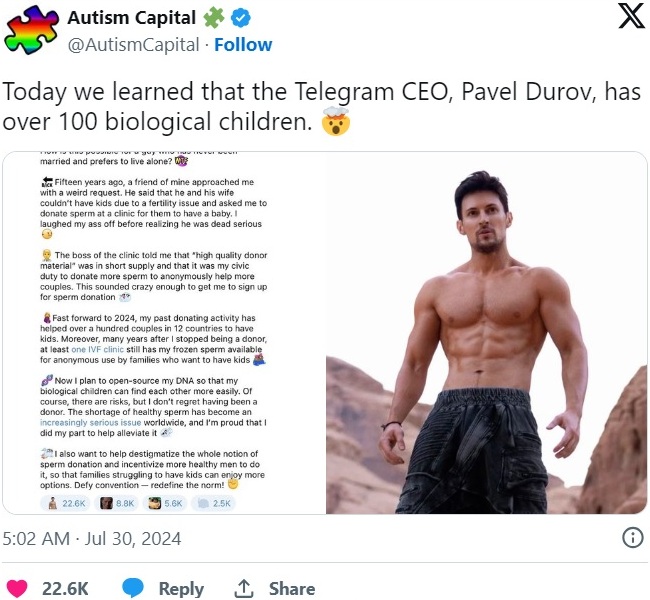The height and width of the screenshot is (600, 650).
Task: Like the tweet with the heart icon
Action: [17, 588]
